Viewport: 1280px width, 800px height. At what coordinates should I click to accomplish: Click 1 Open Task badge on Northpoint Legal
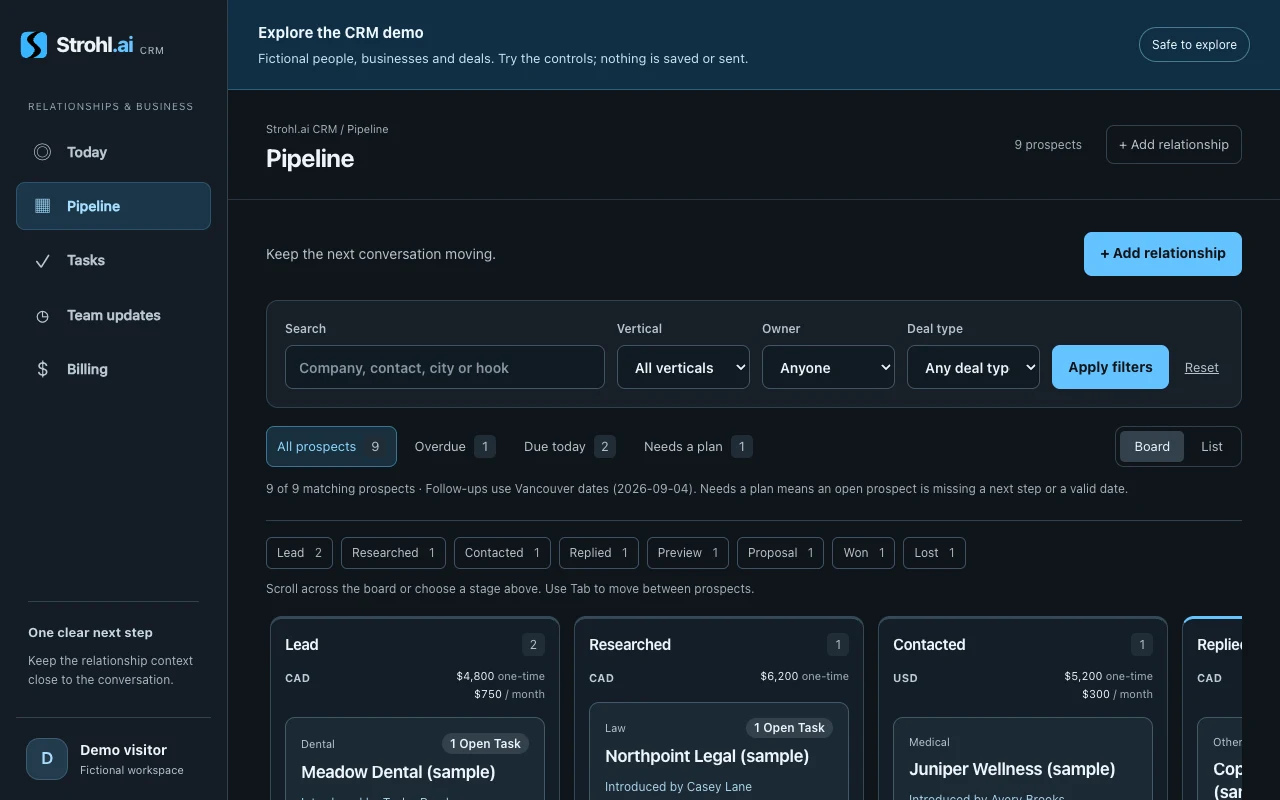(x=789, y=728)
